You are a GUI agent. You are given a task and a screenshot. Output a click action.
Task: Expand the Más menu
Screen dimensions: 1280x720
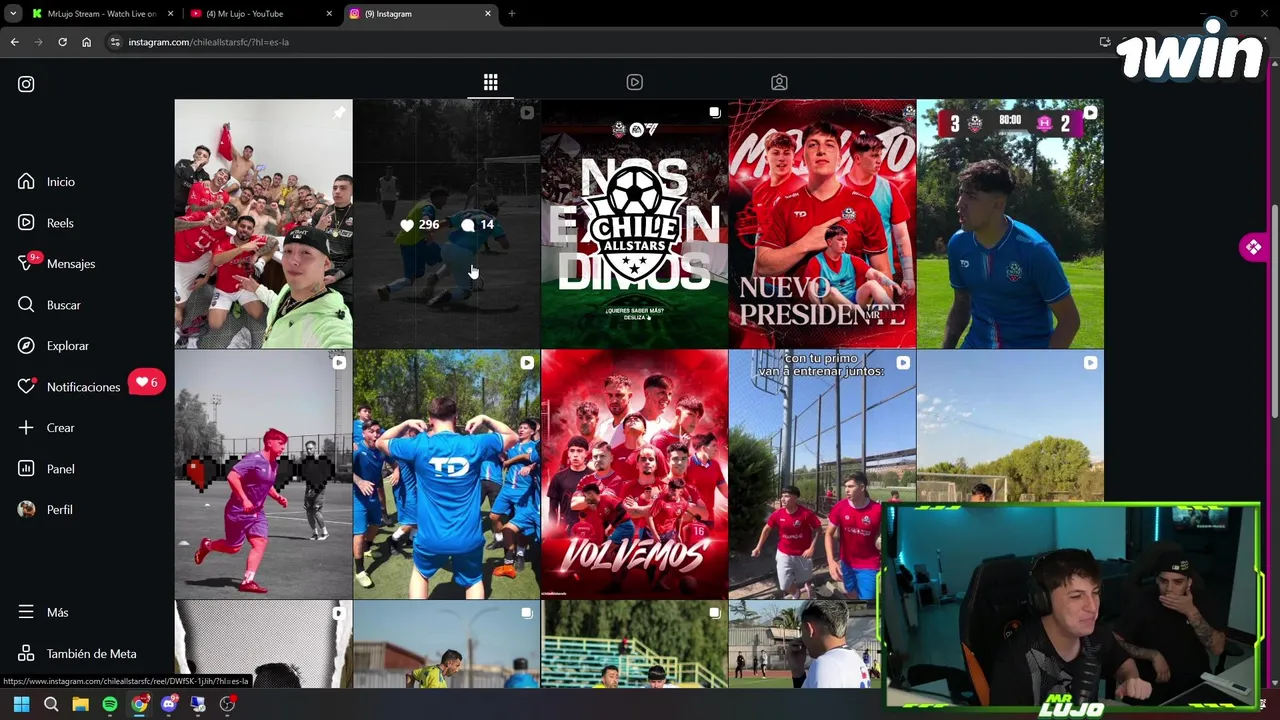pos(57,612)
